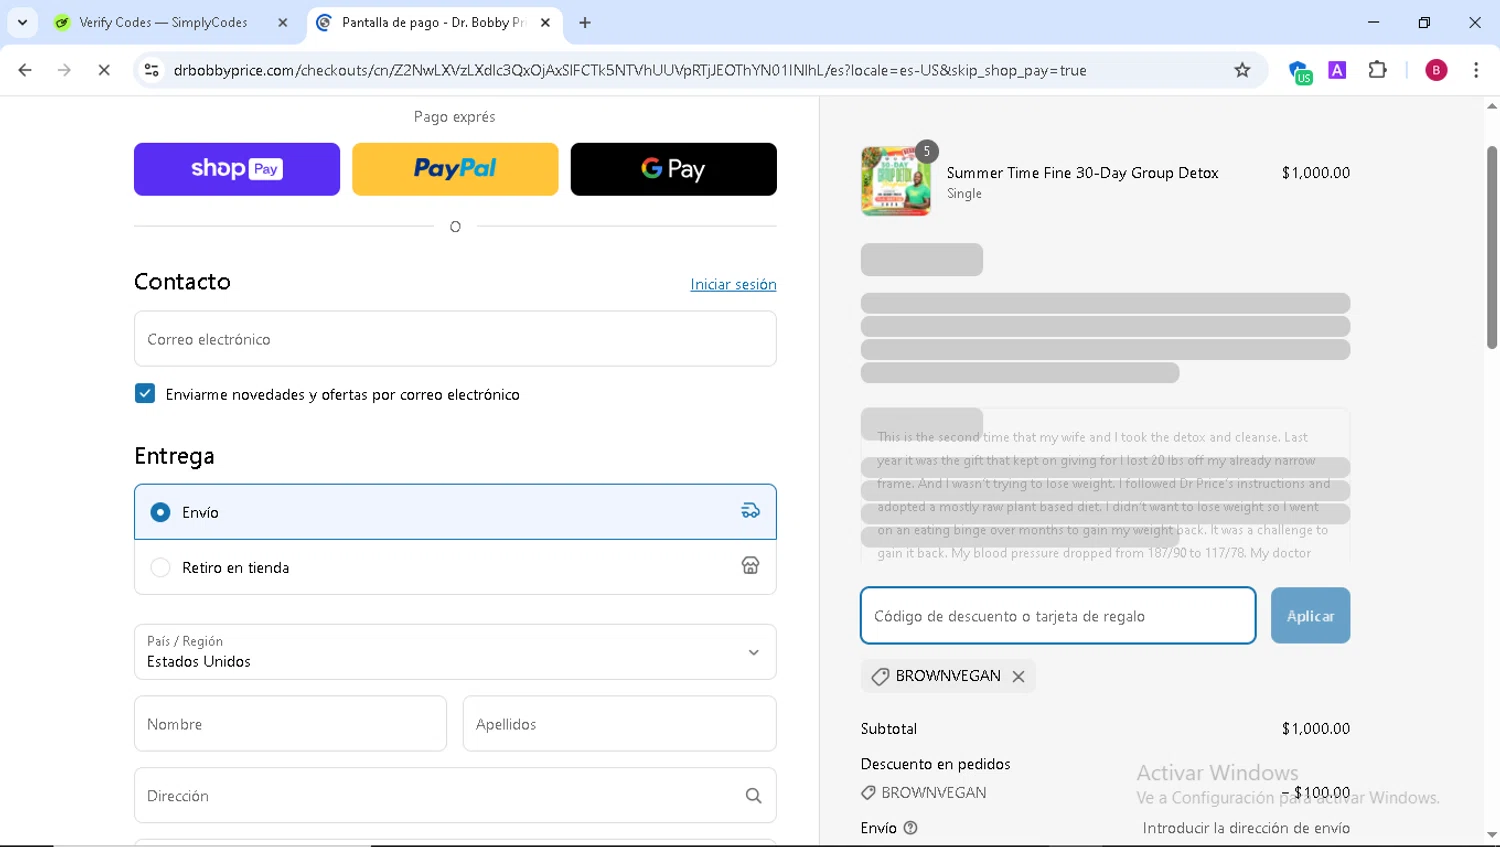
Task: Remove the BROWNVEGAN discount code
Action: tap(1018, 677)
